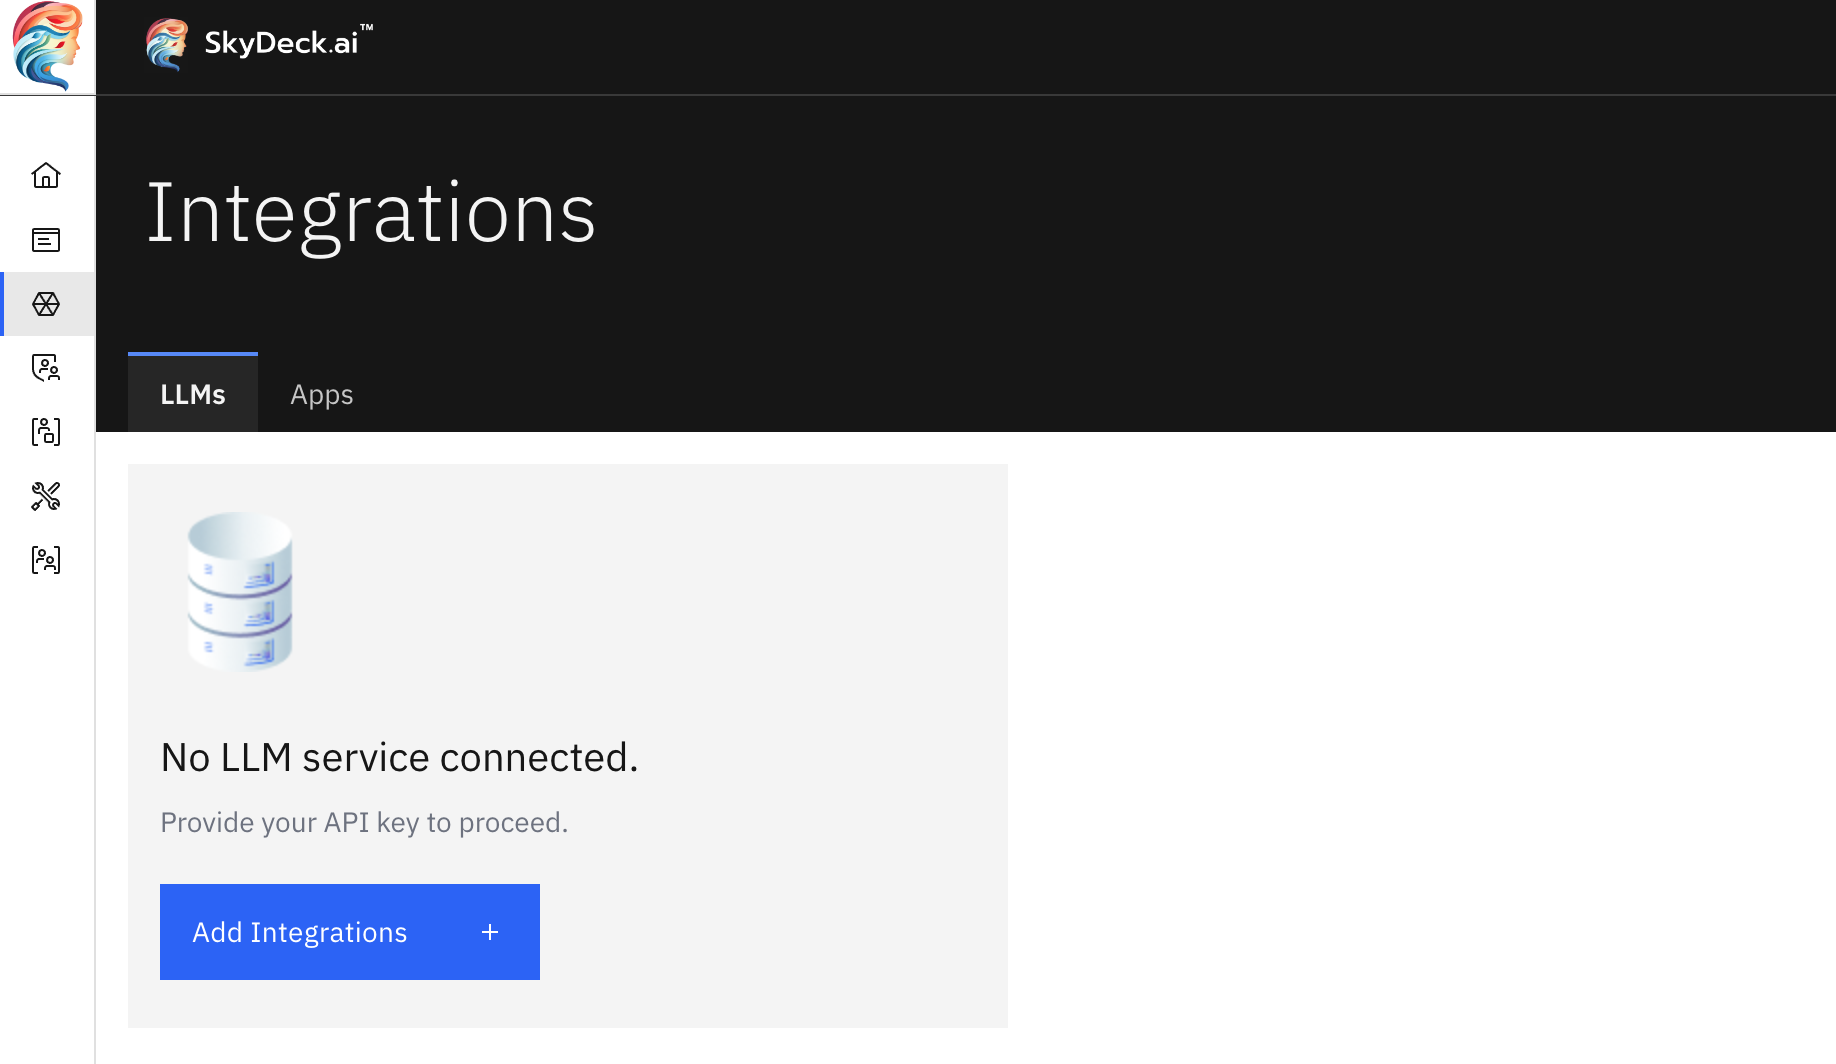Image resolution: width=1836 pixels, height=1064 pixels.
Task: Select the LLMs tab
Action: point(192,394)
